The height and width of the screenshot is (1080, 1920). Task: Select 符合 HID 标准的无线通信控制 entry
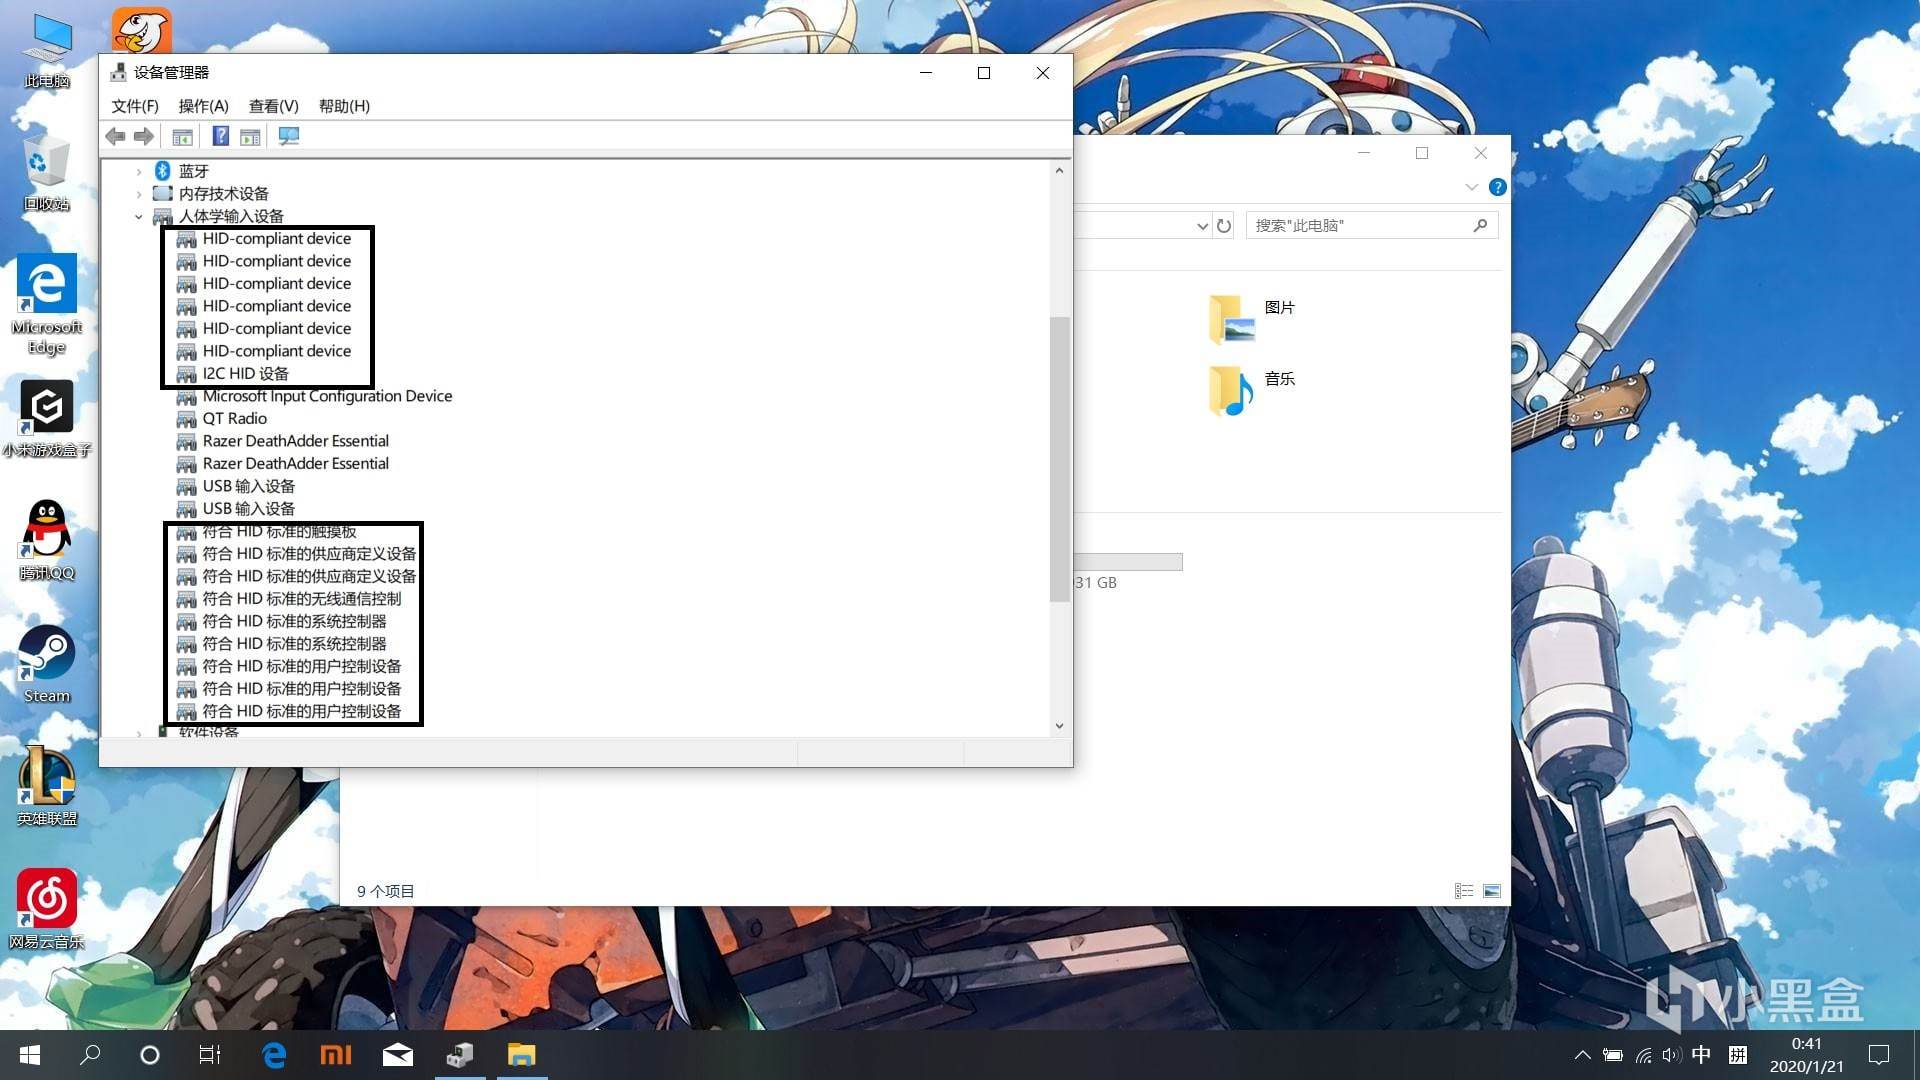[301, 599]
